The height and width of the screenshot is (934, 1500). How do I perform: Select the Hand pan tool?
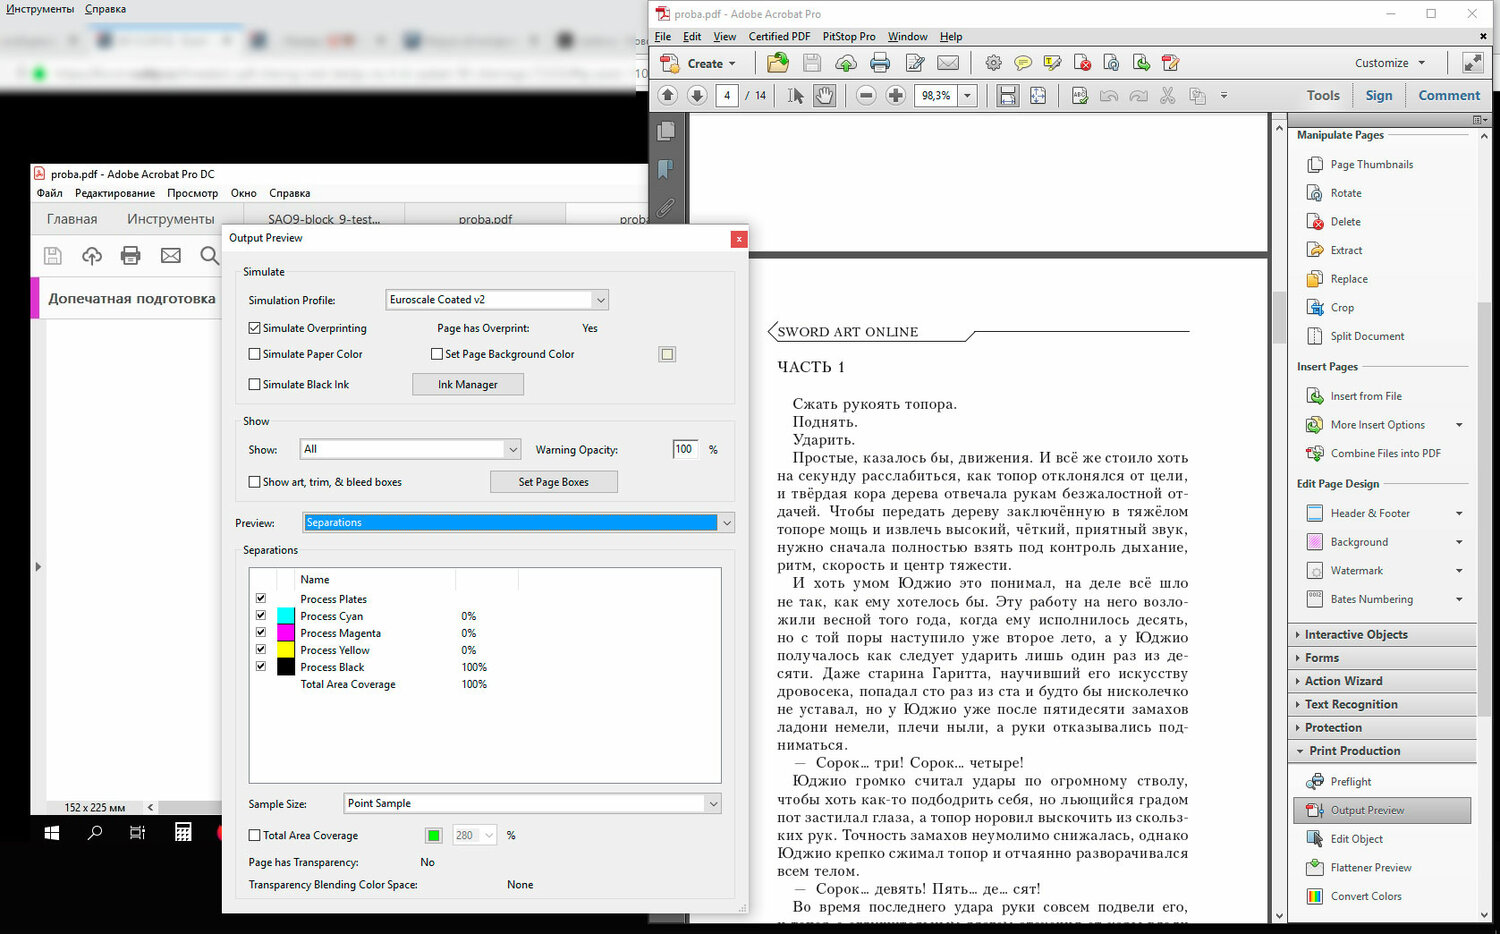tap(824, 95)
